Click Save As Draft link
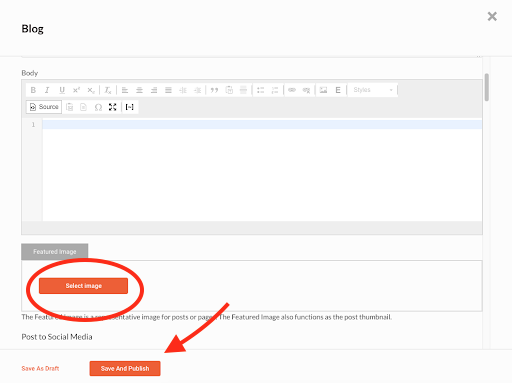The width and height of the screenshot is (512, 383). (x=40, y=368)
